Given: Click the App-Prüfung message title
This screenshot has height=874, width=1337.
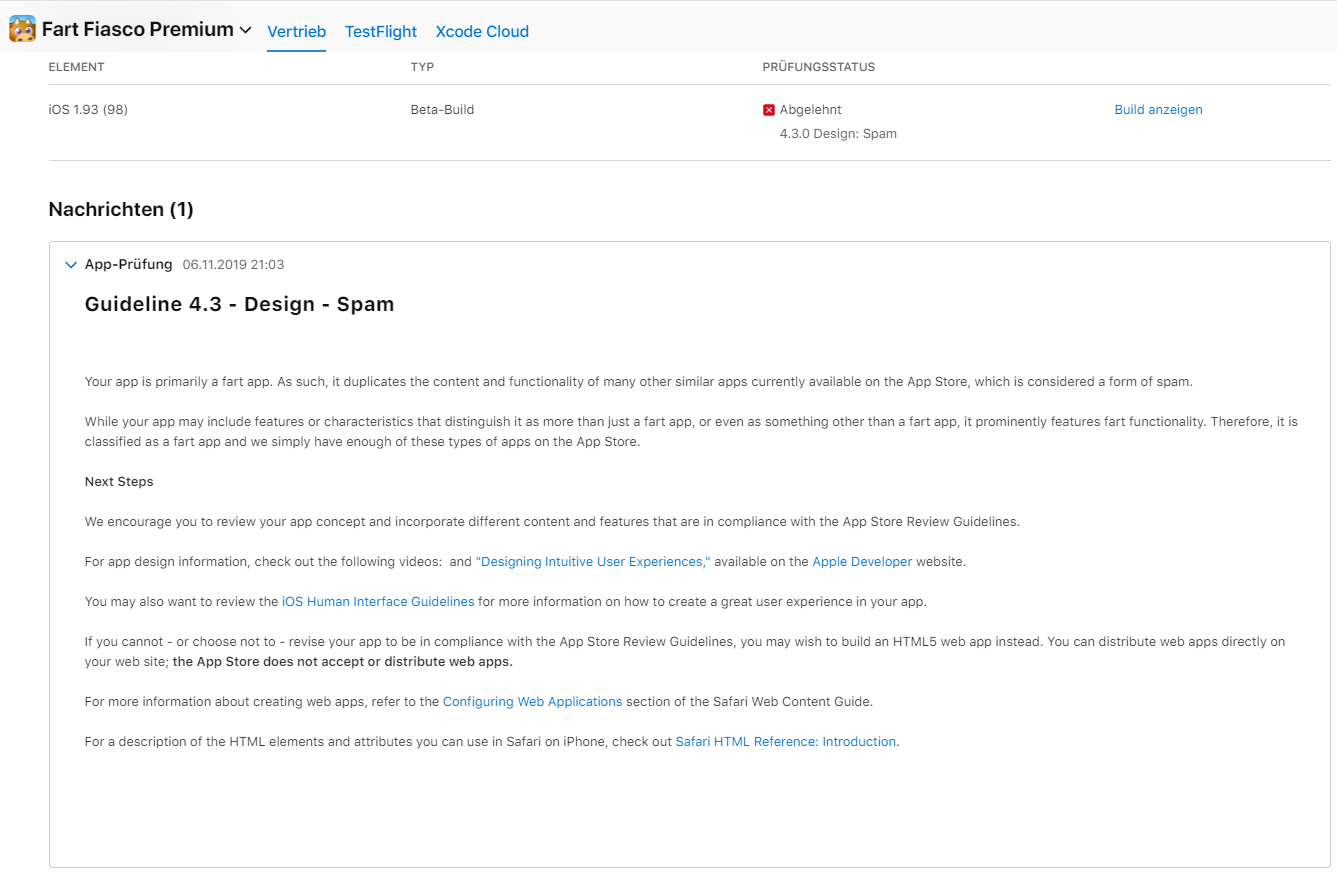Looking at the screenshot, I should coord(128,265).
